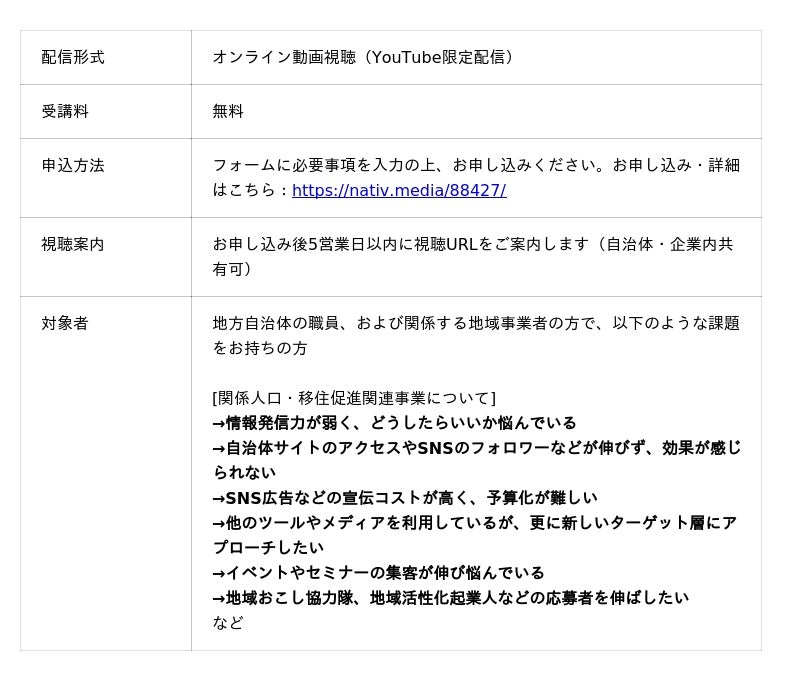Click the 情報発信力が弱く bold bullet line

point(394,423)
